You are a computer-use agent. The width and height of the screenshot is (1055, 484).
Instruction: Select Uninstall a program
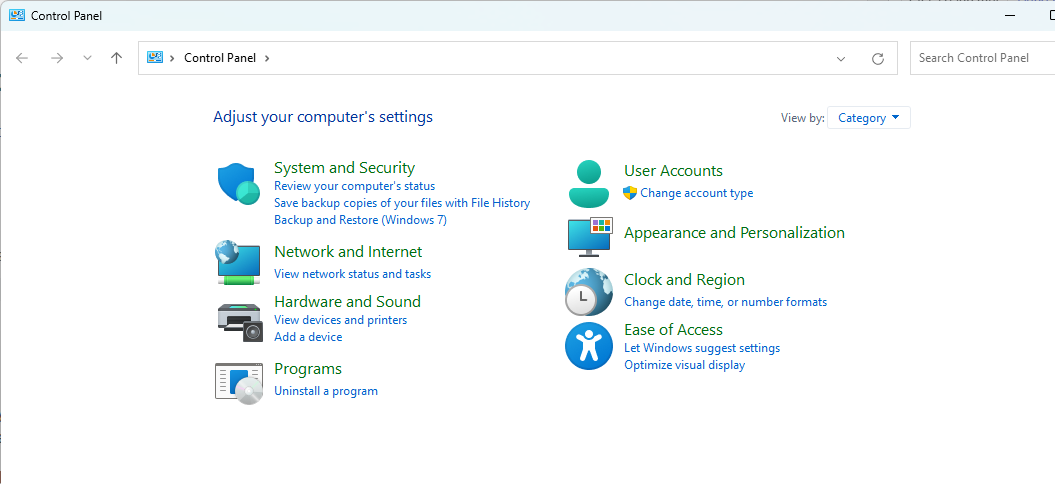tap(326, 391)
